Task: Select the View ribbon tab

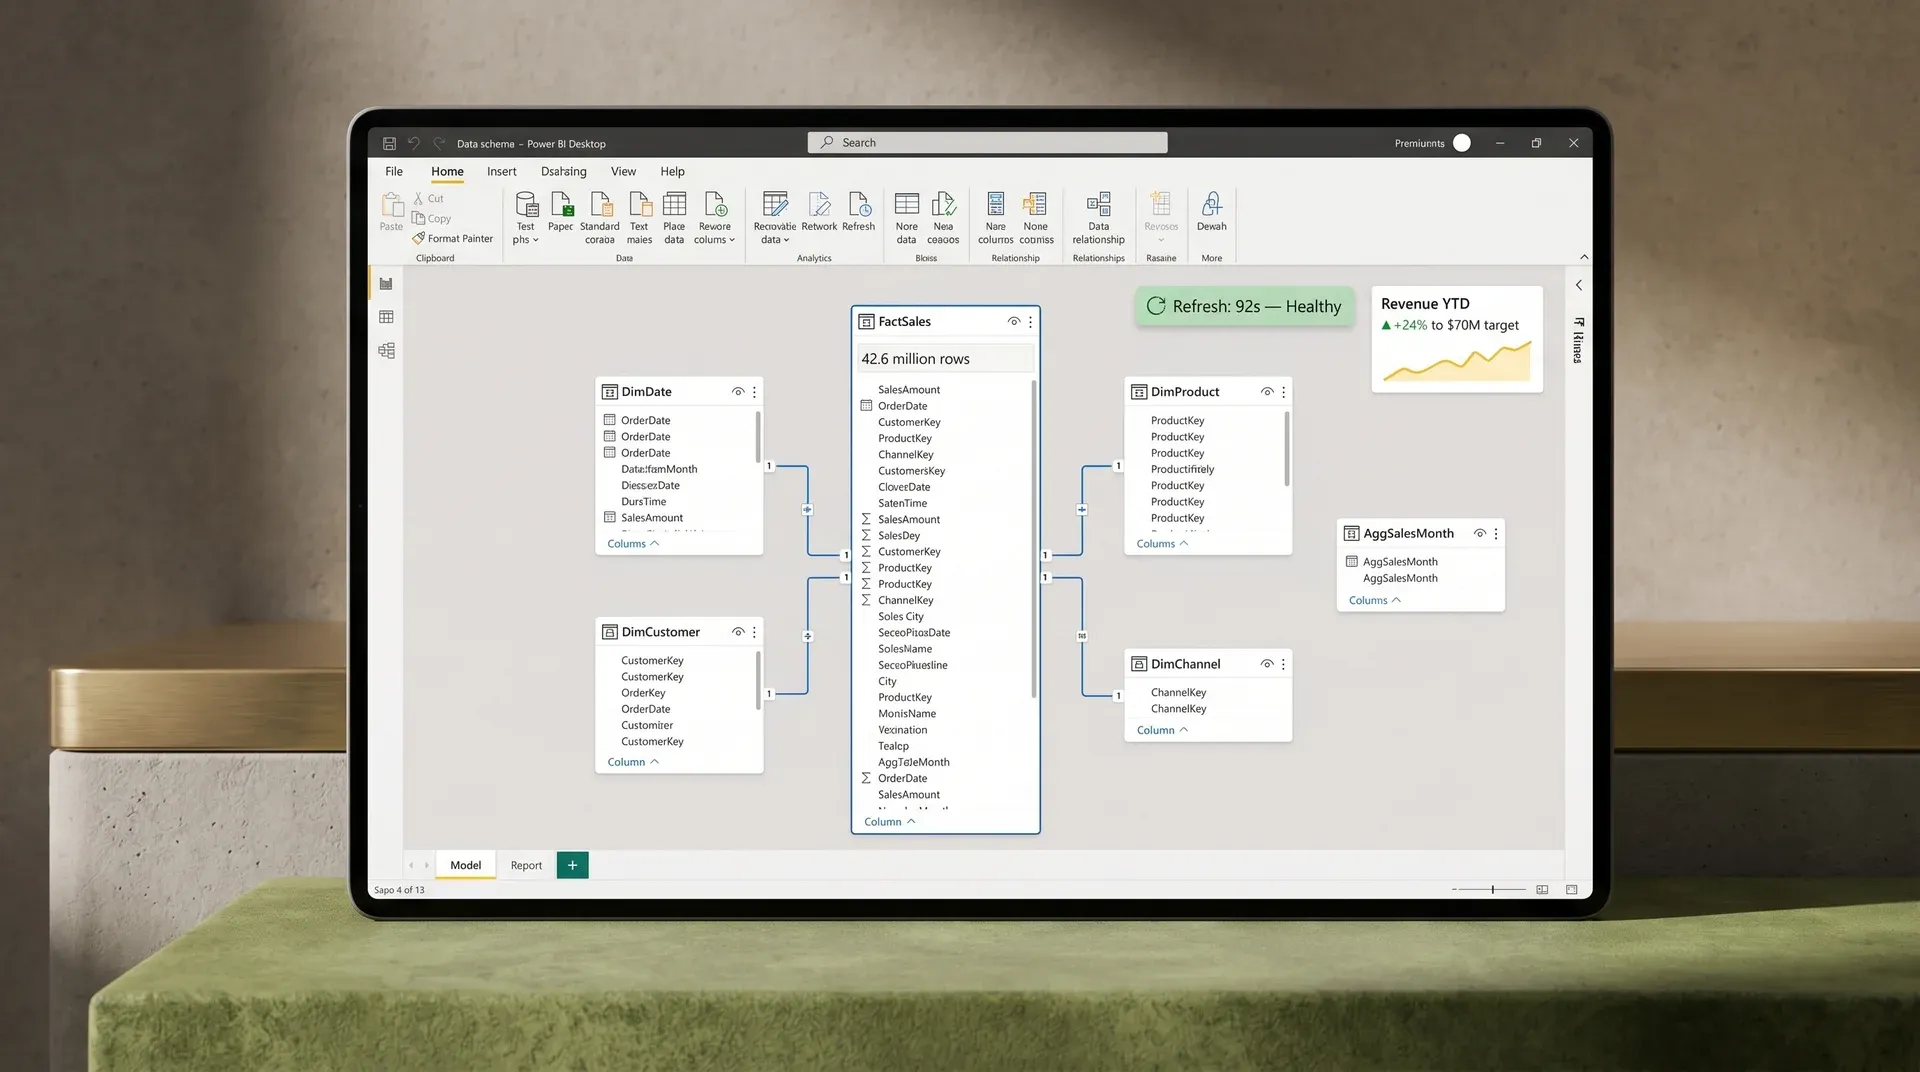Action: (x=624, y=172)
